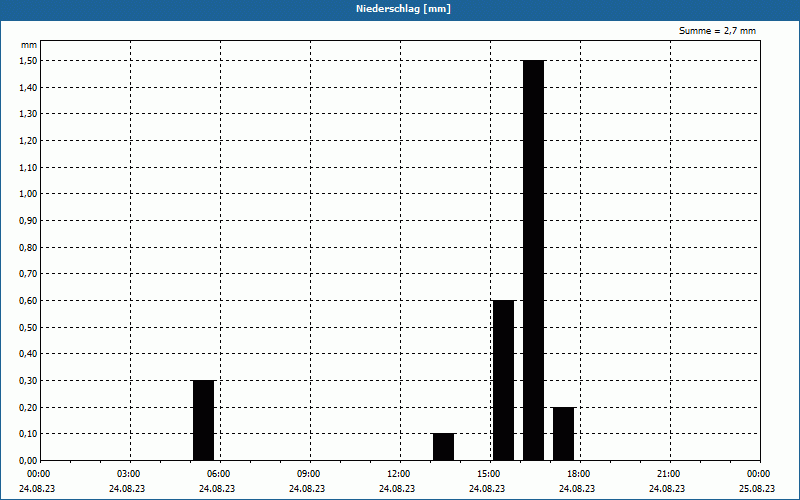
Task: Click the 0,60 y-axis value
Action: pyautogui.click(x=28, y=301)
